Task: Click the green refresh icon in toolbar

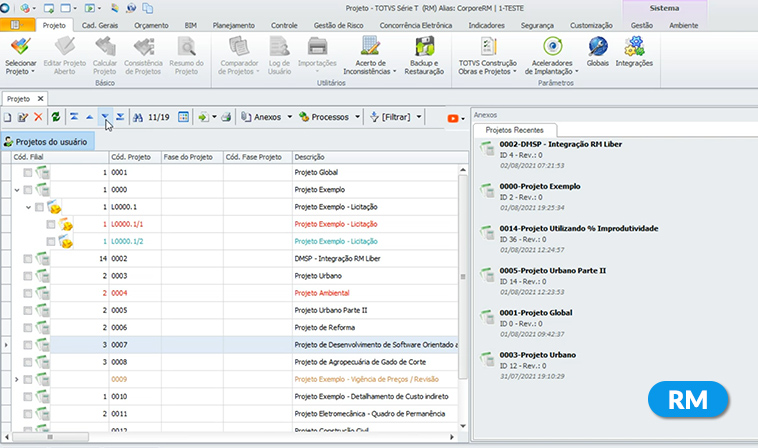Action: tap(56, 117)
